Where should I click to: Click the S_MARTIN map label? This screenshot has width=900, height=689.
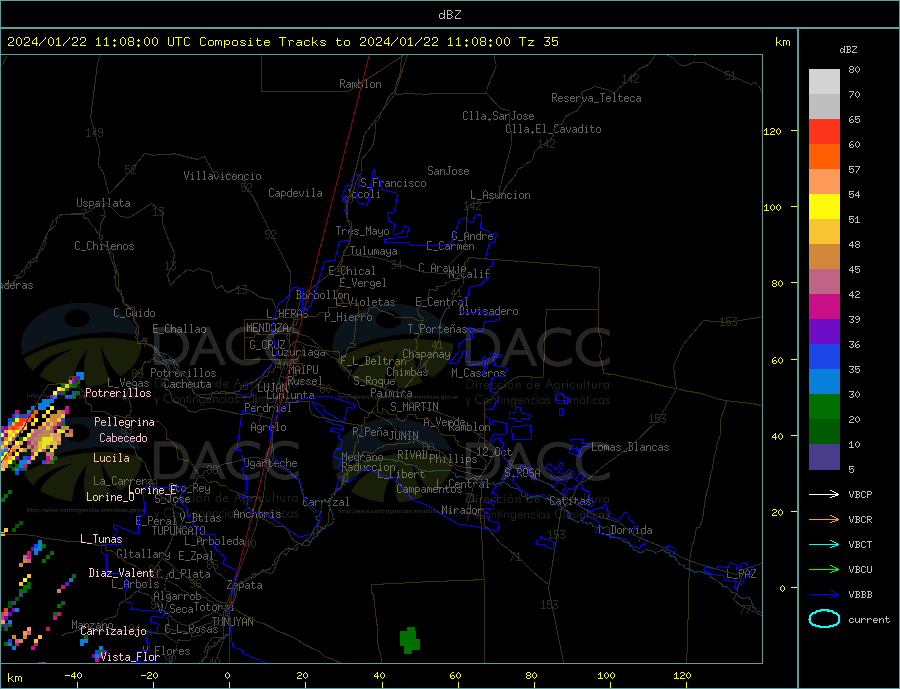(x=414, y=407)
